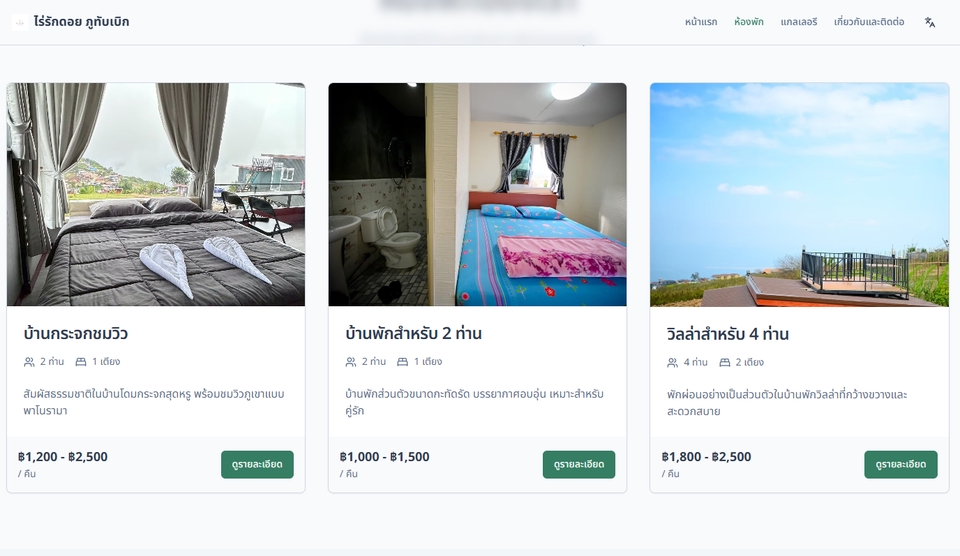Click the bed icon on วิลล่าสำหรับ 4 ท่าน card

click(x=725, y=363)
